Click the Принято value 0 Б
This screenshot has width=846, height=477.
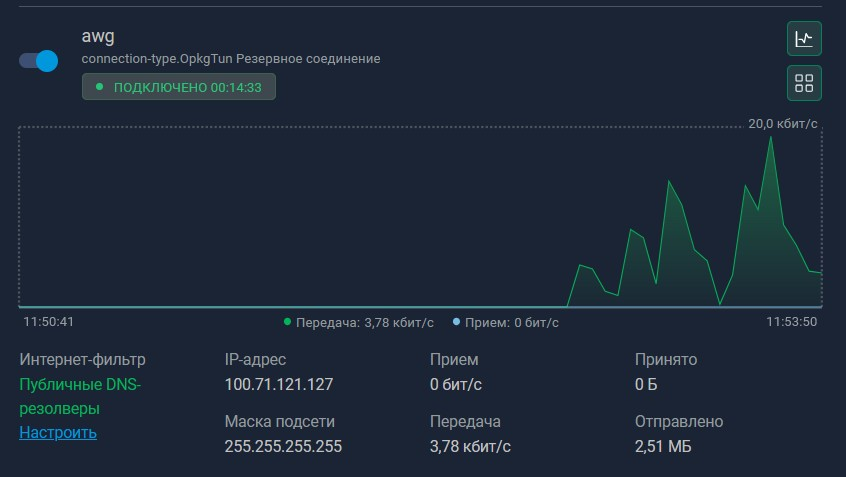(x=647, y=384)
